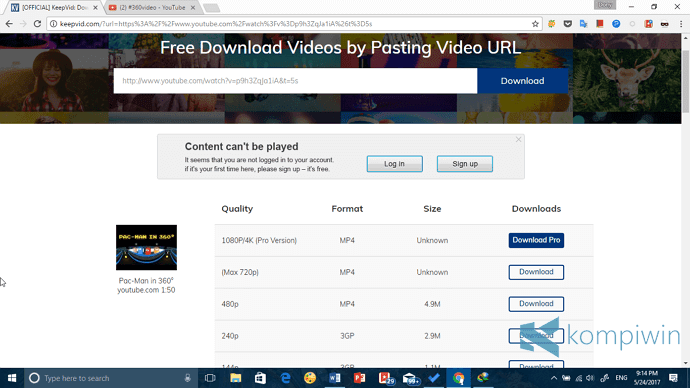Open the paint palette app in taskbar
690x388 pixels.
coord(310,378)
